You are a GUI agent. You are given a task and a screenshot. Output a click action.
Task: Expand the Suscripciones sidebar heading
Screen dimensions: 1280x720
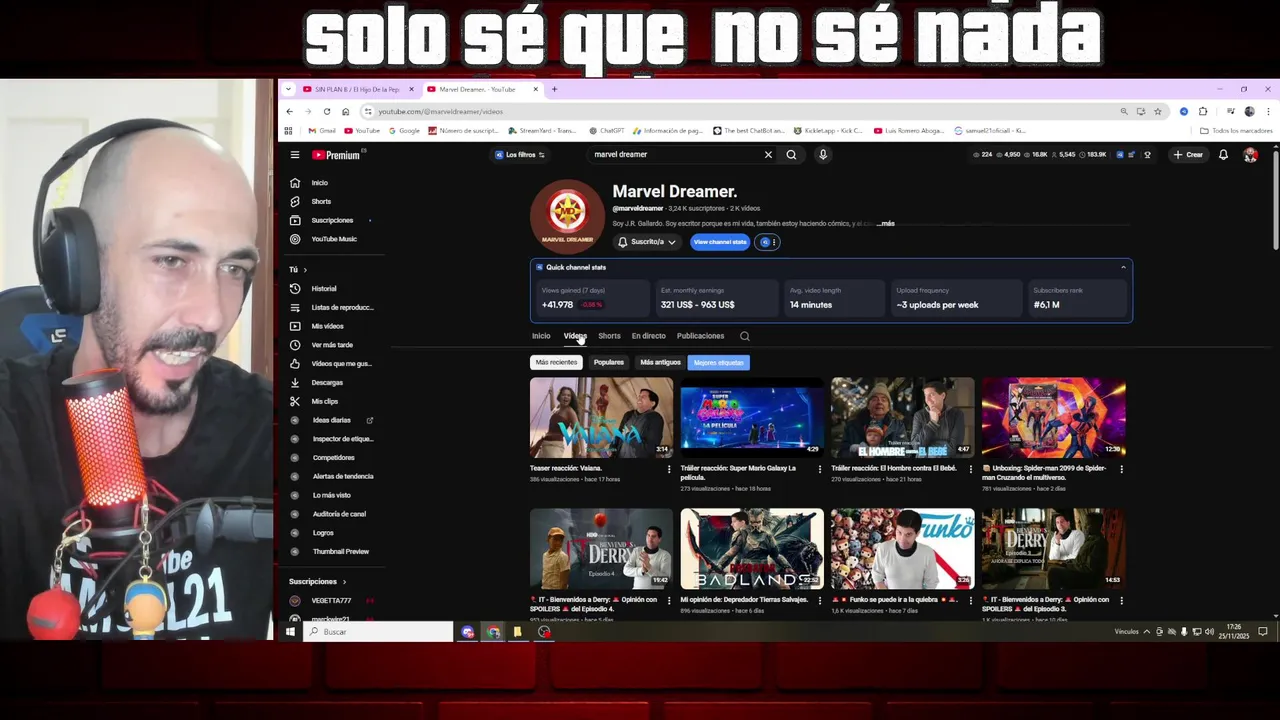pos(317,581)
